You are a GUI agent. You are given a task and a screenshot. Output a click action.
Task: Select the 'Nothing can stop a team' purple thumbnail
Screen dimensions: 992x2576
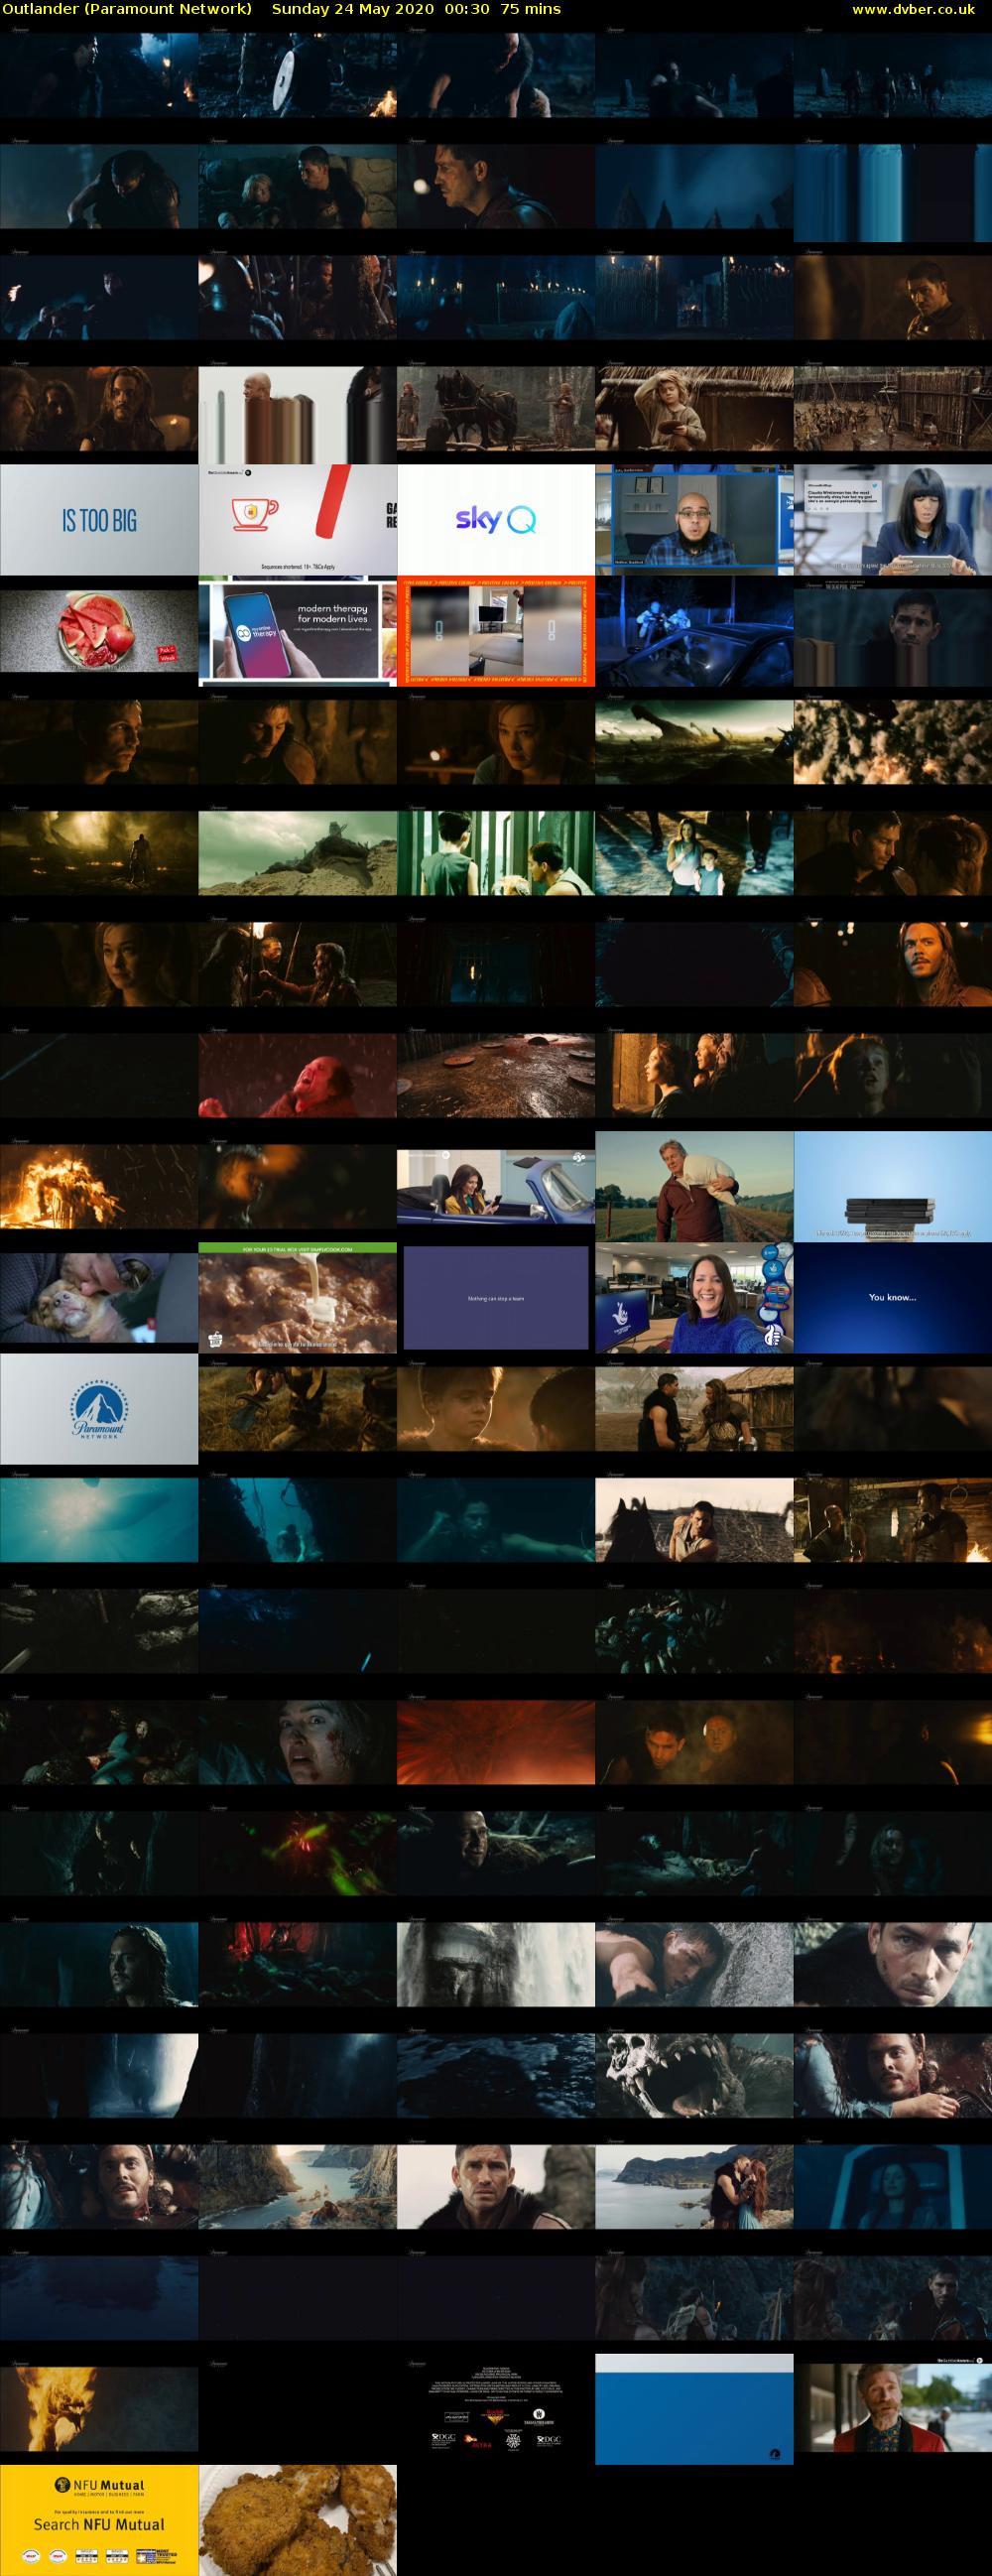(496, 1298)
